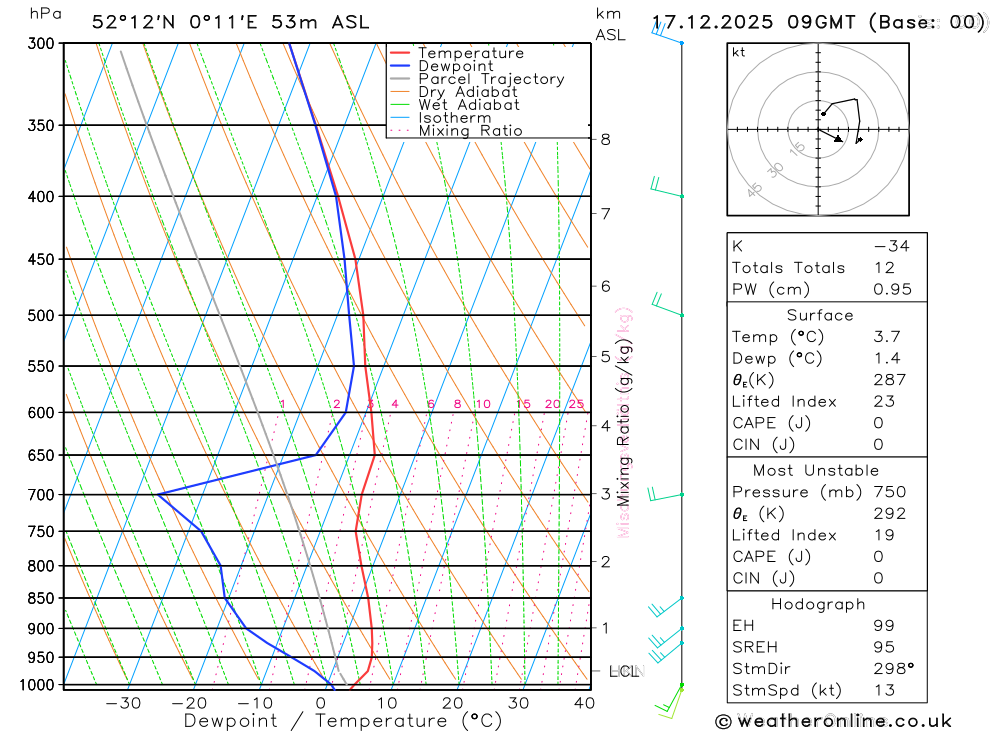
Task: Select the 'Mixing Ratio' legend label
Action: [471, 131]
